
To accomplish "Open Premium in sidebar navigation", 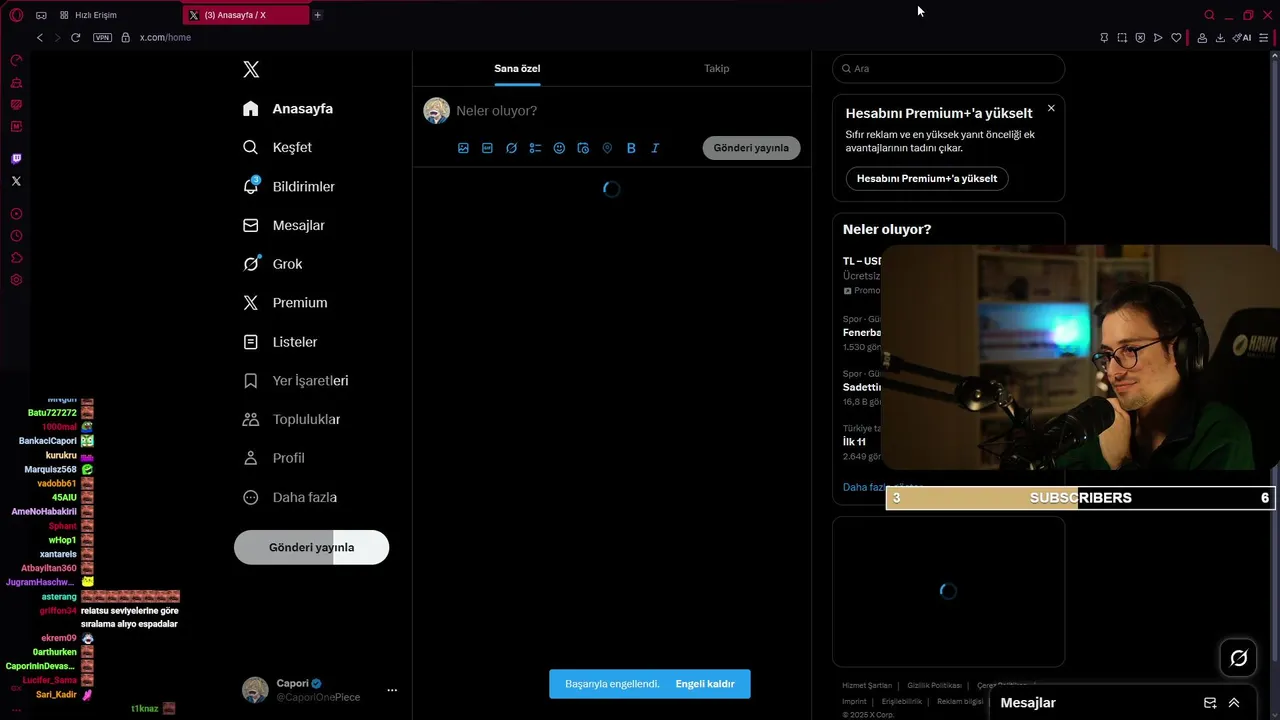I will click(x=285, y=302).
